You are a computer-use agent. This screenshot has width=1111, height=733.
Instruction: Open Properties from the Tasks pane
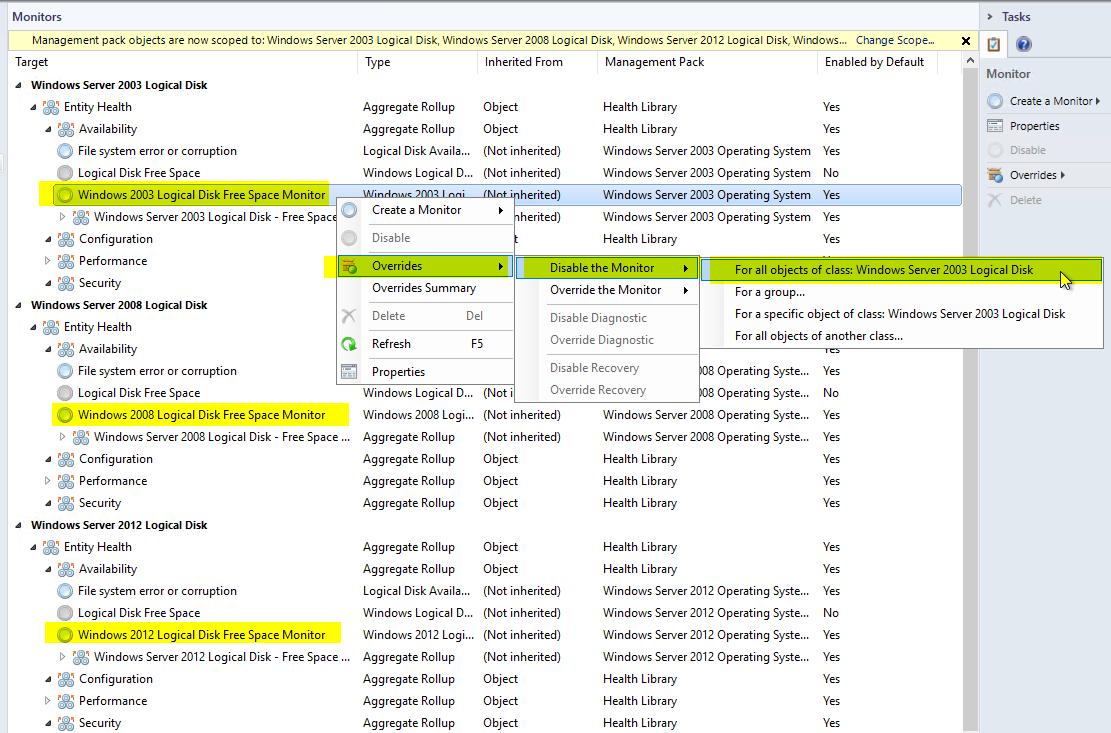click(x=1034, y=126)
